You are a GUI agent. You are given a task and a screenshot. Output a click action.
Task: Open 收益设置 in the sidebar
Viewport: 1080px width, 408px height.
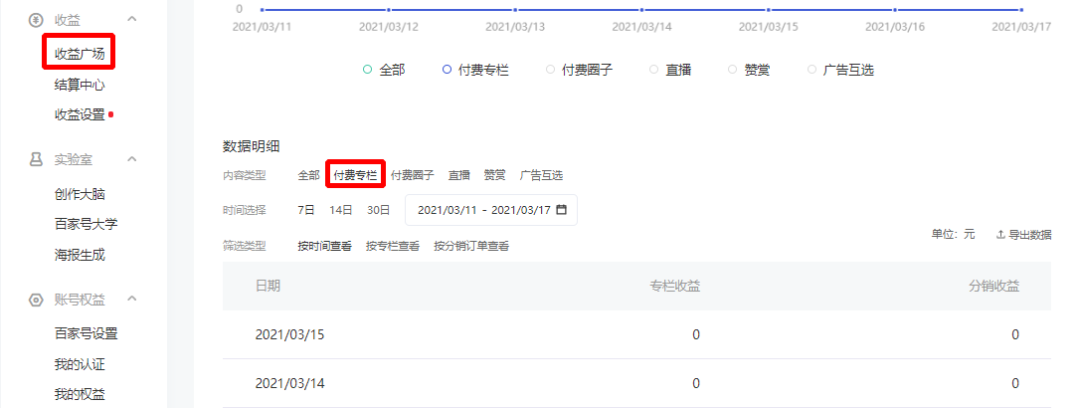(x=79, y=115)
